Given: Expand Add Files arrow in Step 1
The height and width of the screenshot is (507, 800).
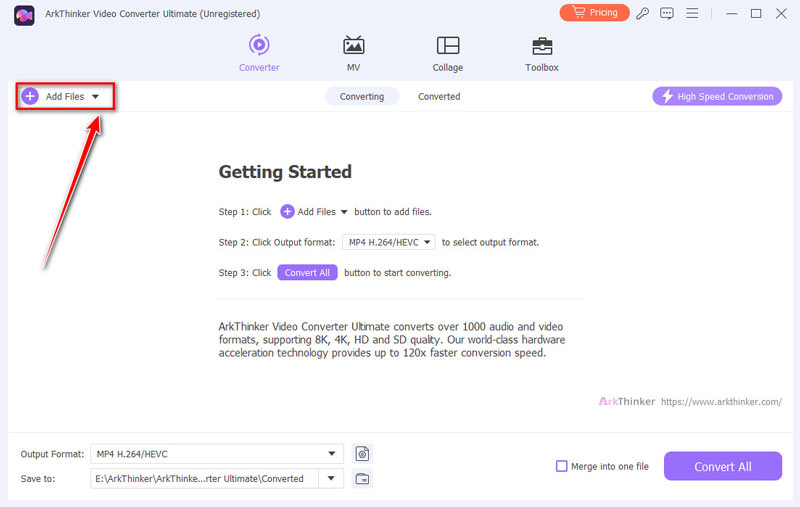Looking at the screenshot, I should (x=344, y=212).
